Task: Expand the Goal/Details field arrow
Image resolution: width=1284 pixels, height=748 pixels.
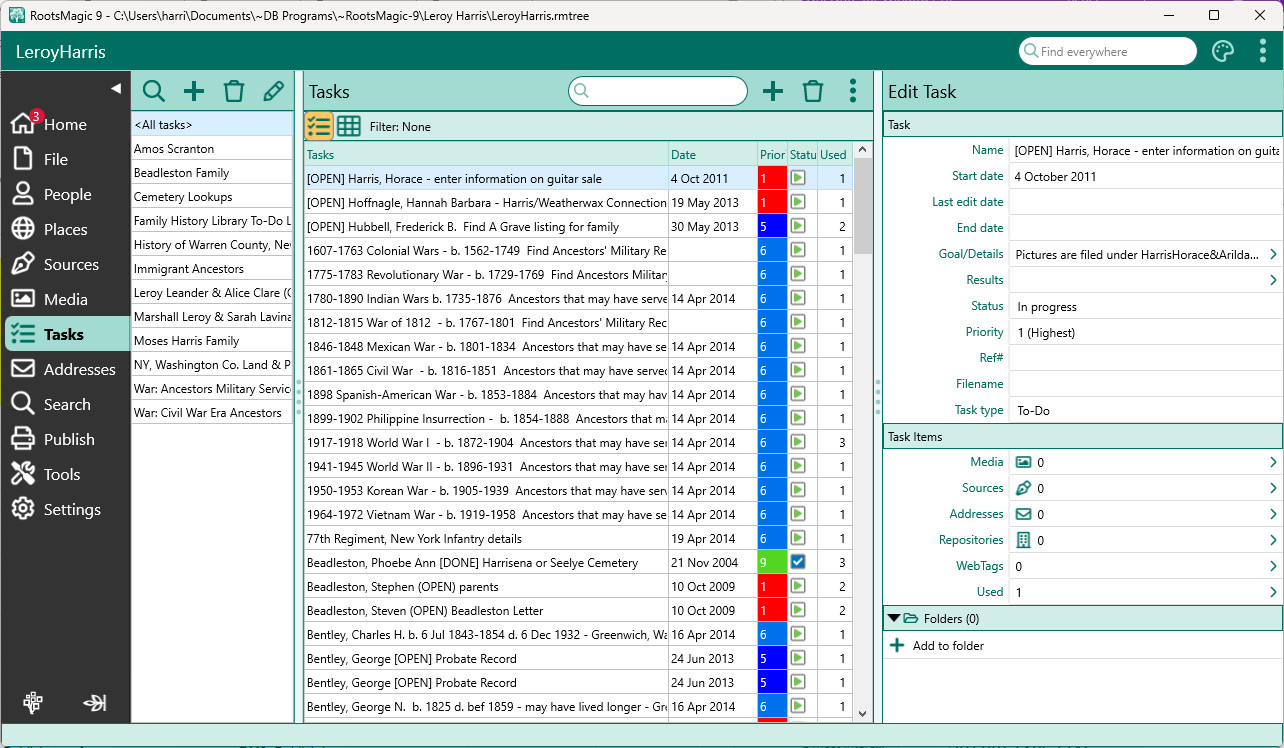Action: (x=1272, y=255)
